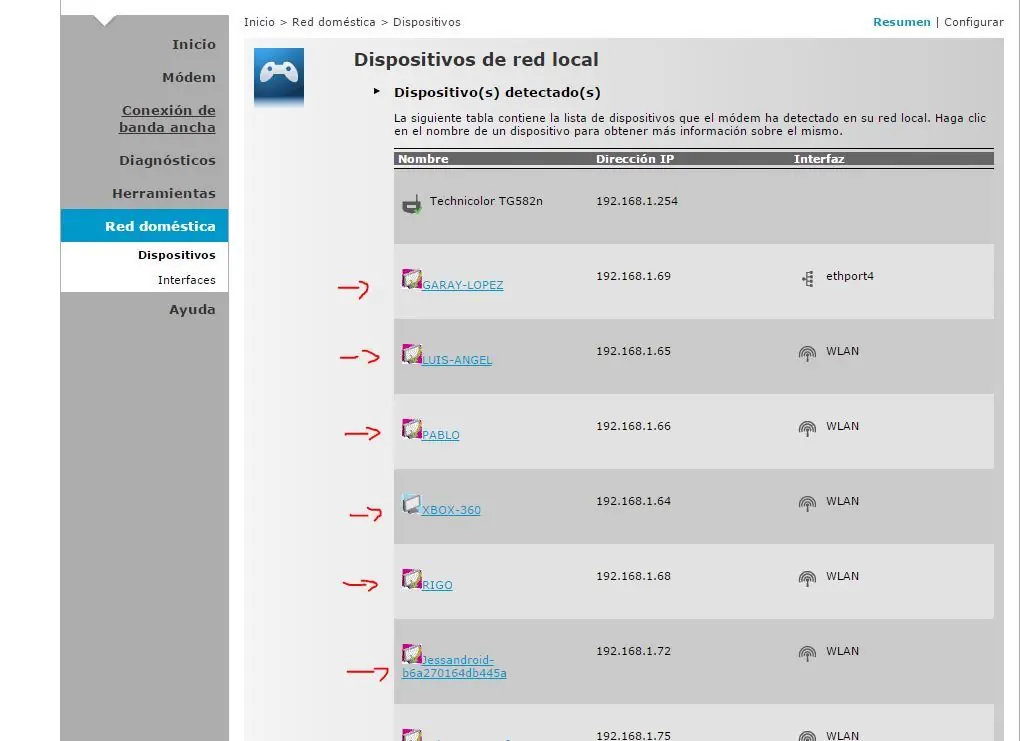Click the WLAN antenna icon in 192.168.1.72 row

[x=807, y=653]
